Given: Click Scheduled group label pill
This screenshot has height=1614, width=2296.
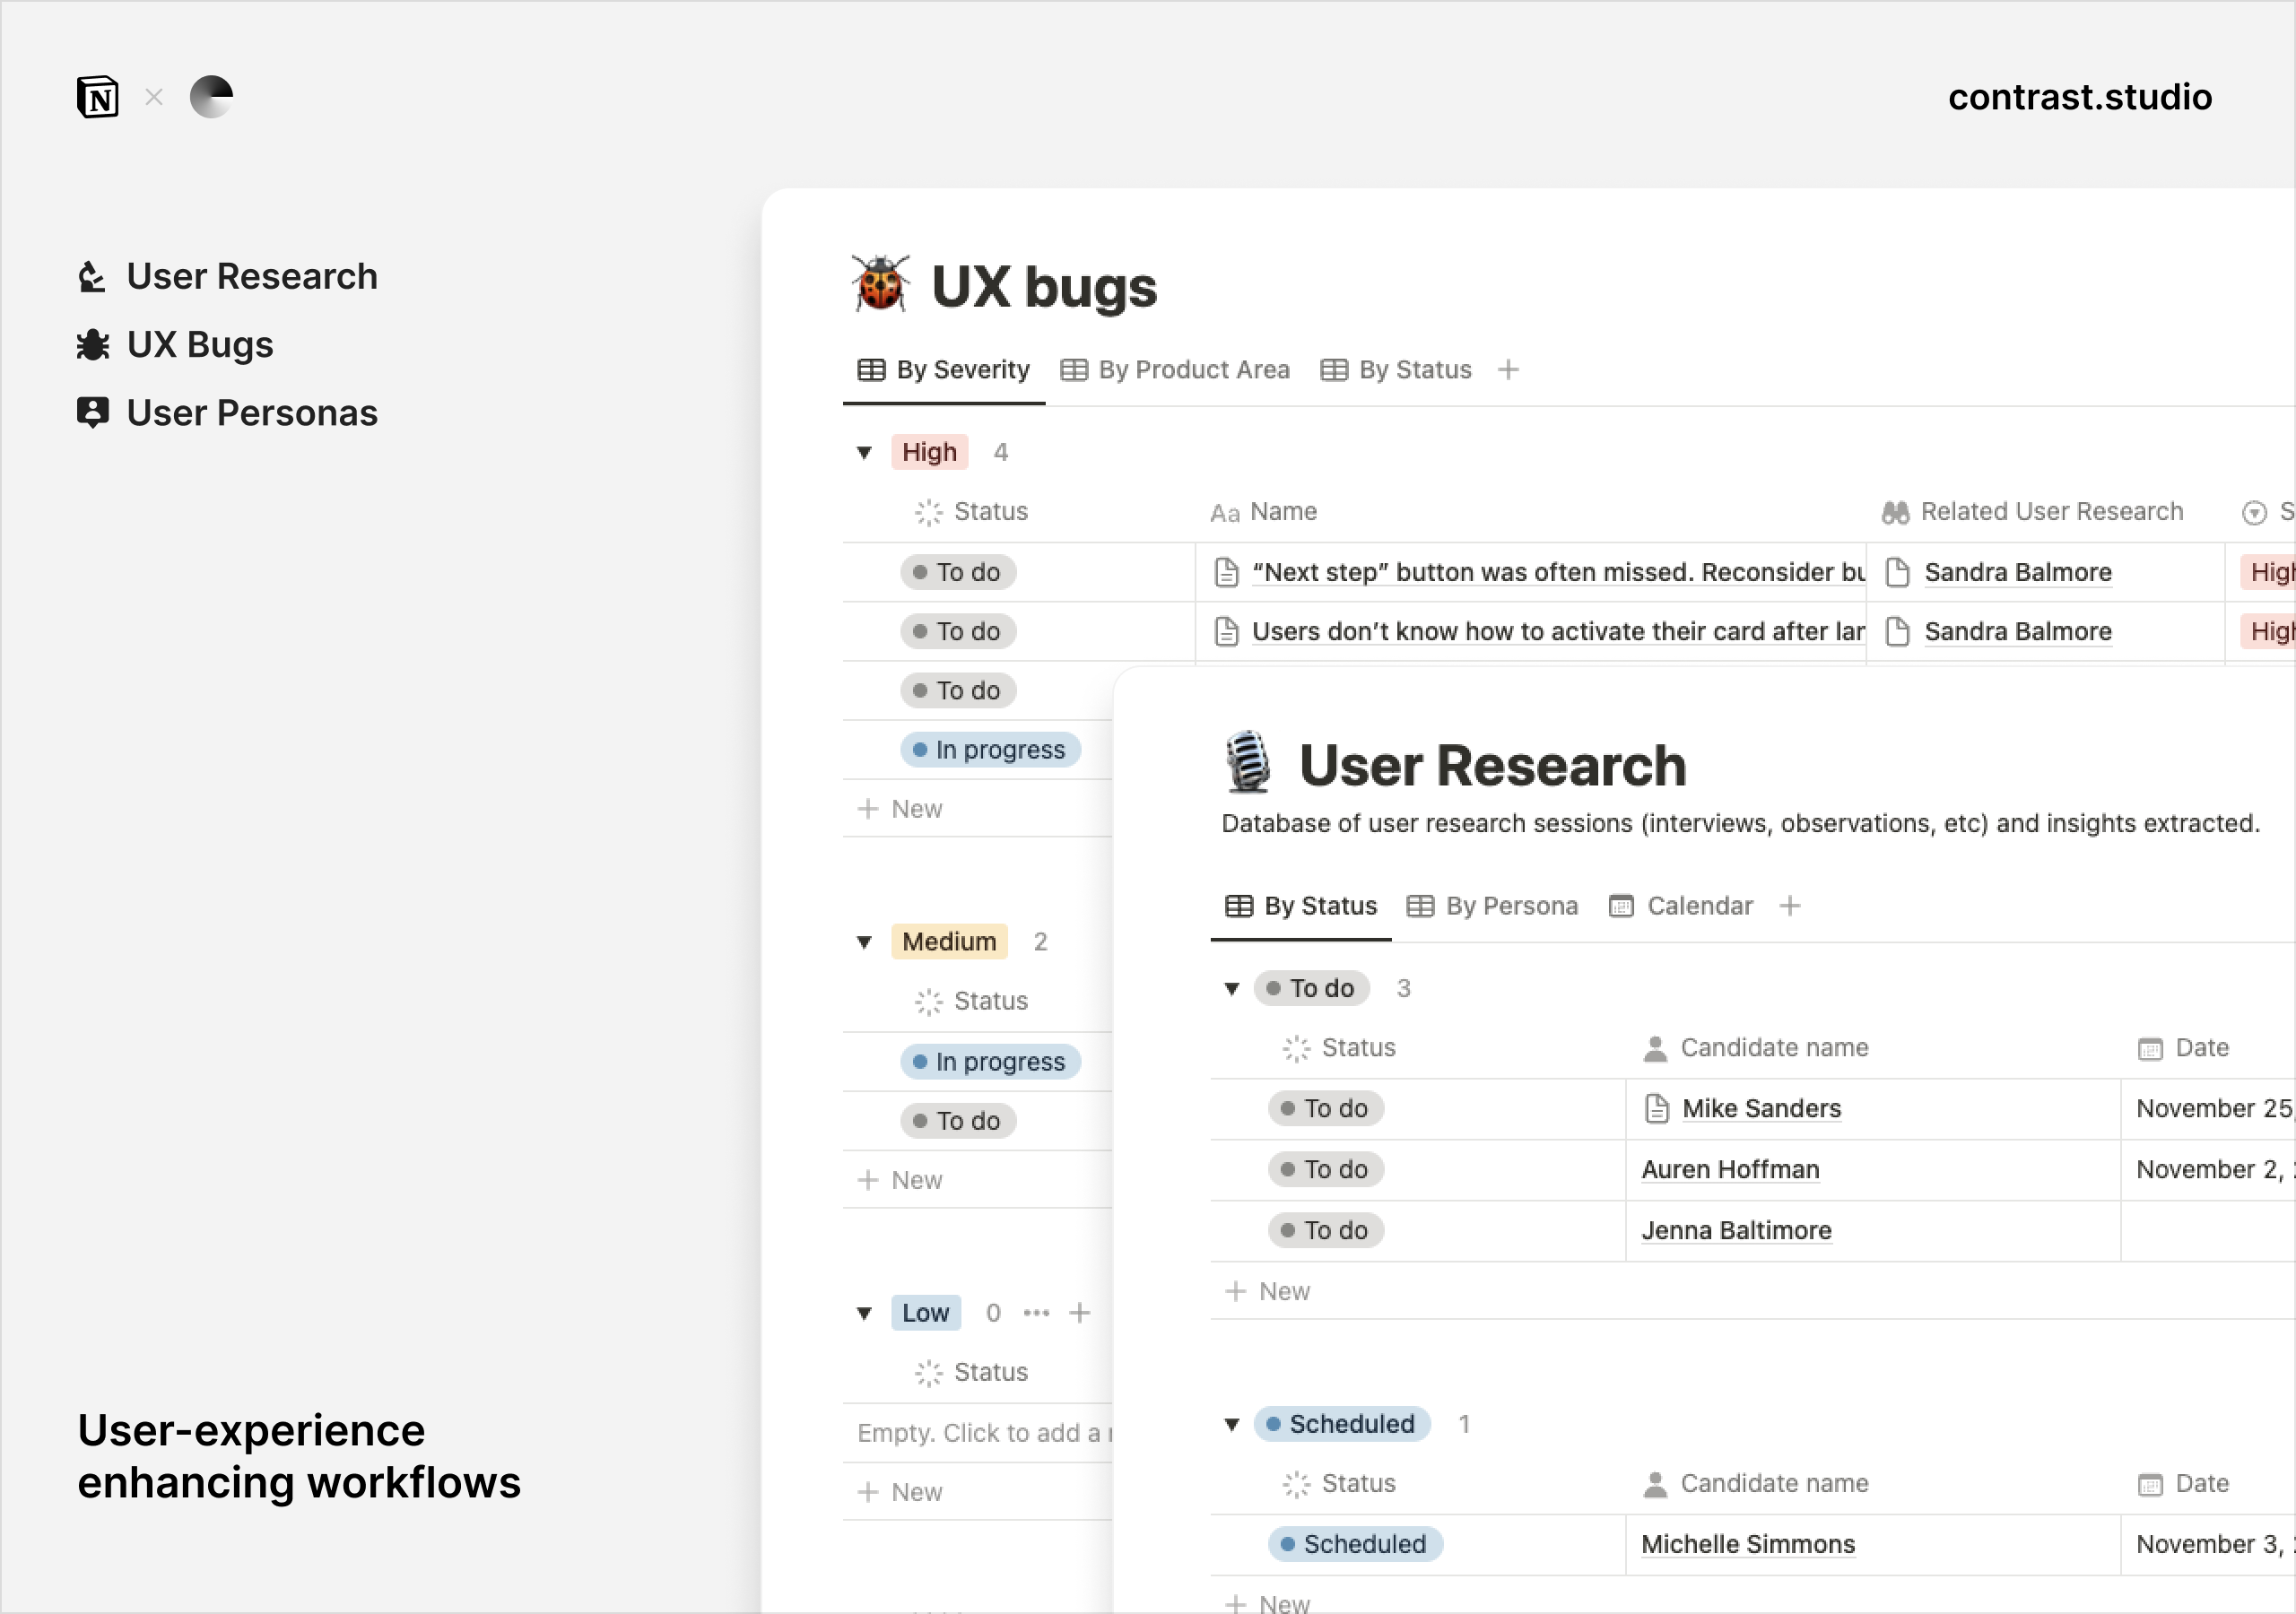Looking at the screenshot, I should [x=1341, y=1425].
